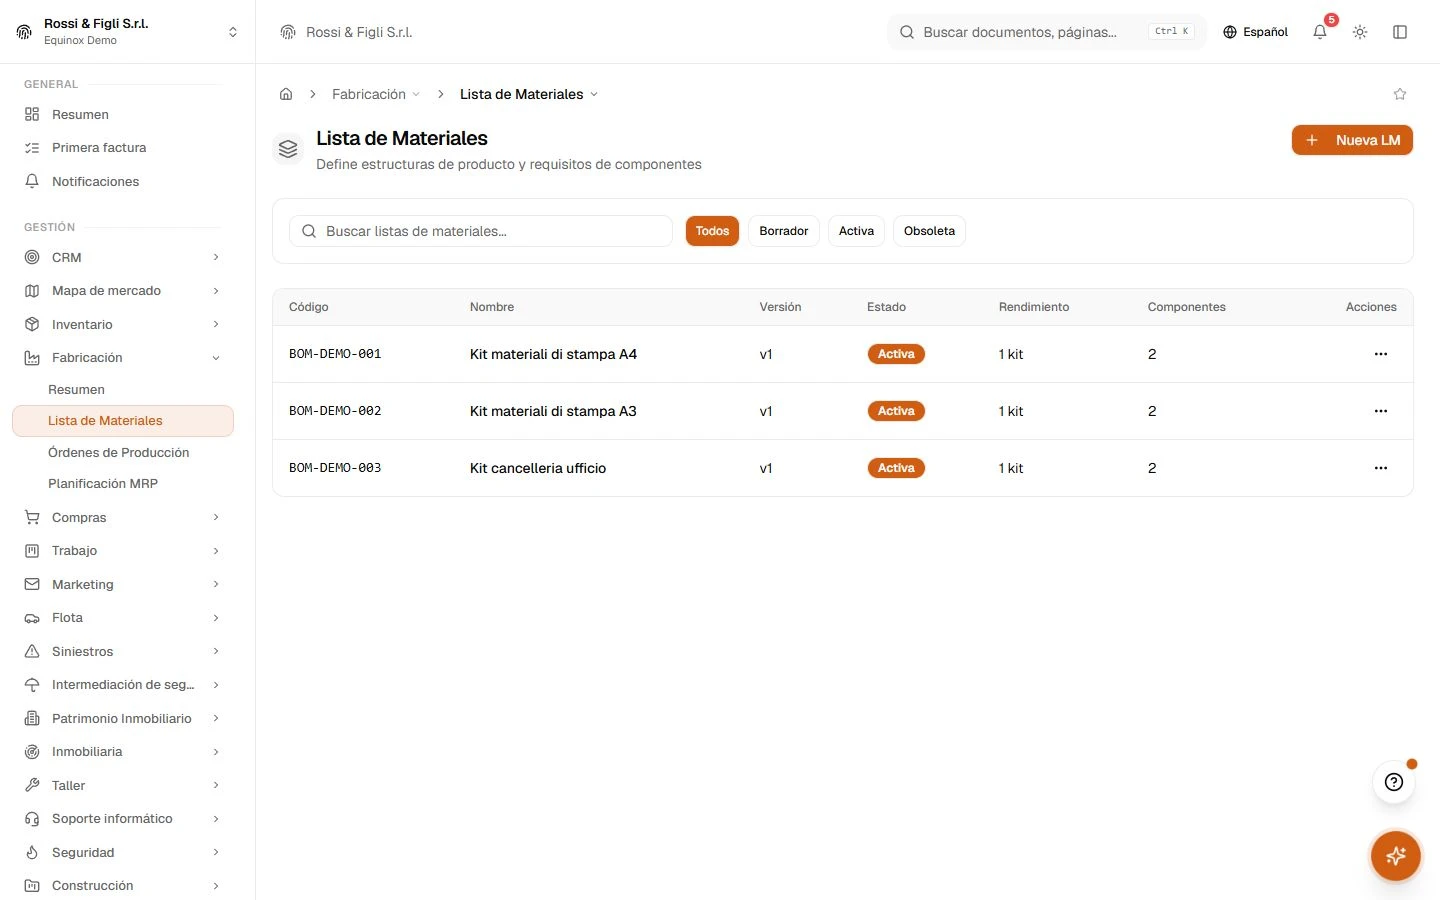Open actions menu for BOM-DEMO-002
1440x900 pixels.
(1381, 411)
